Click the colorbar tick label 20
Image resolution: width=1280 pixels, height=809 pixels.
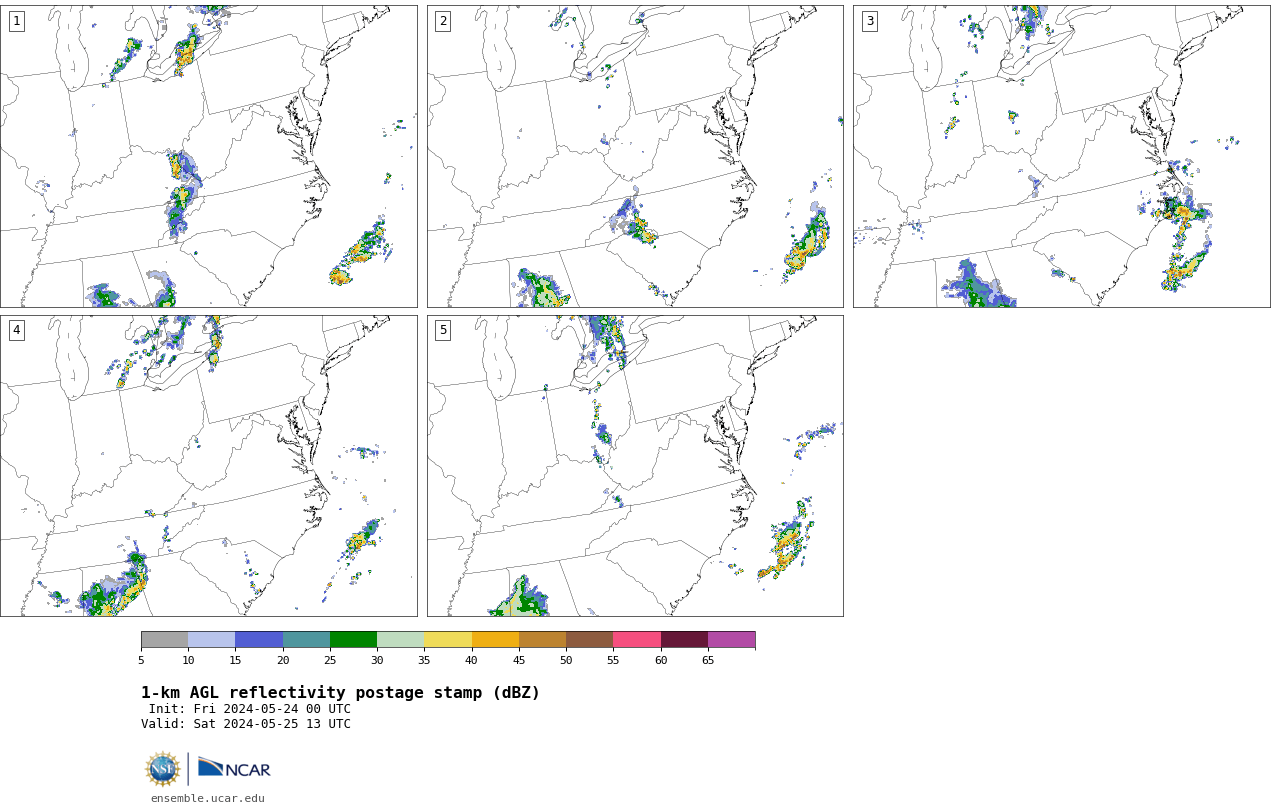point(283,660)
